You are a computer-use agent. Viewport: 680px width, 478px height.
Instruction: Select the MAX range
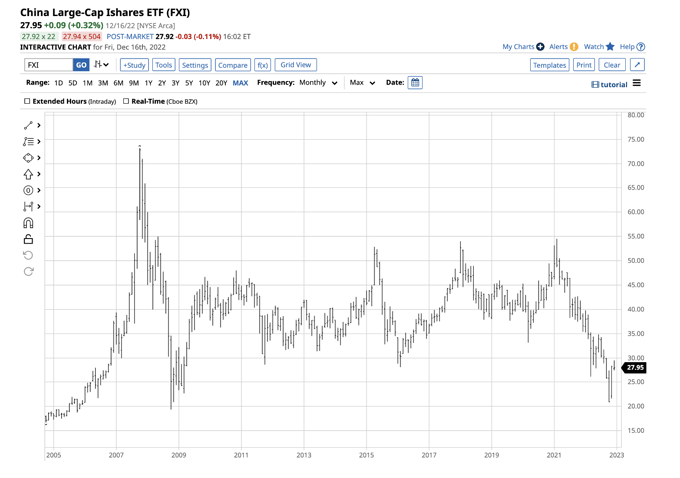click(240, 83)
